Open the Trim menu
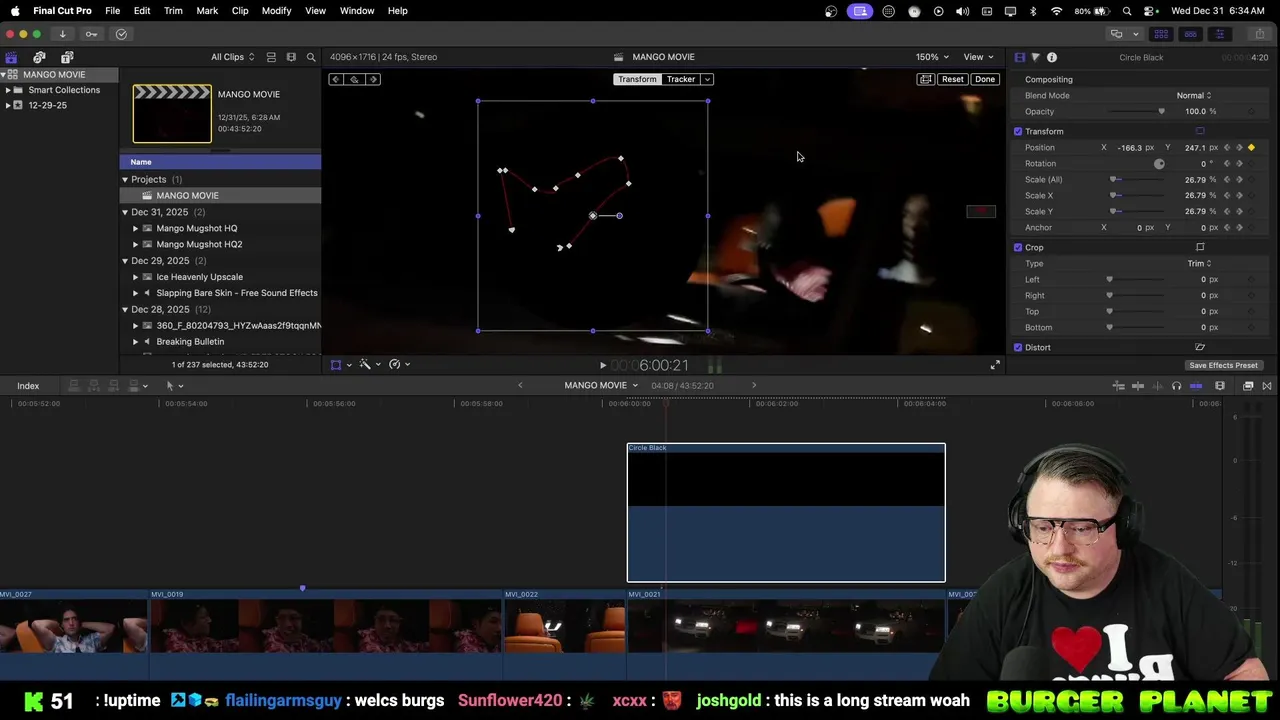Viewport: 1280px width, 720px height. point(173,11)
